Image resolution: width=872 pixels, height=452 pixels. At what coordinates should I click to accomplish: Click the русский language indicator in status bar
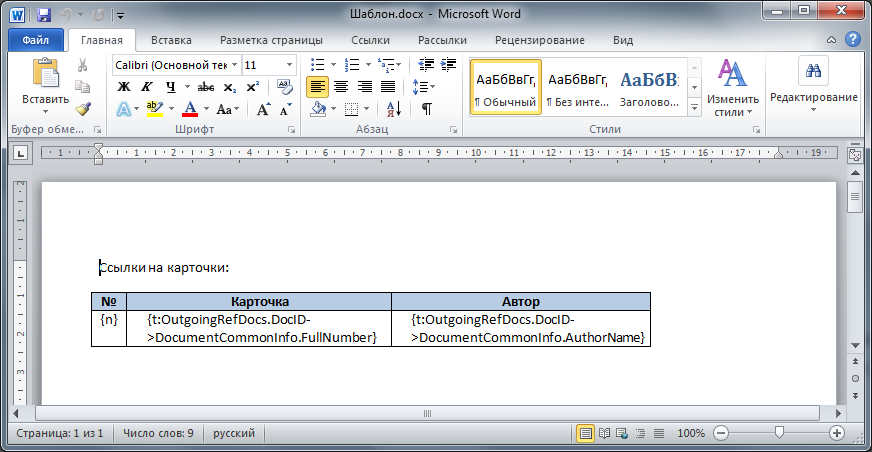(x=236, y=434)
